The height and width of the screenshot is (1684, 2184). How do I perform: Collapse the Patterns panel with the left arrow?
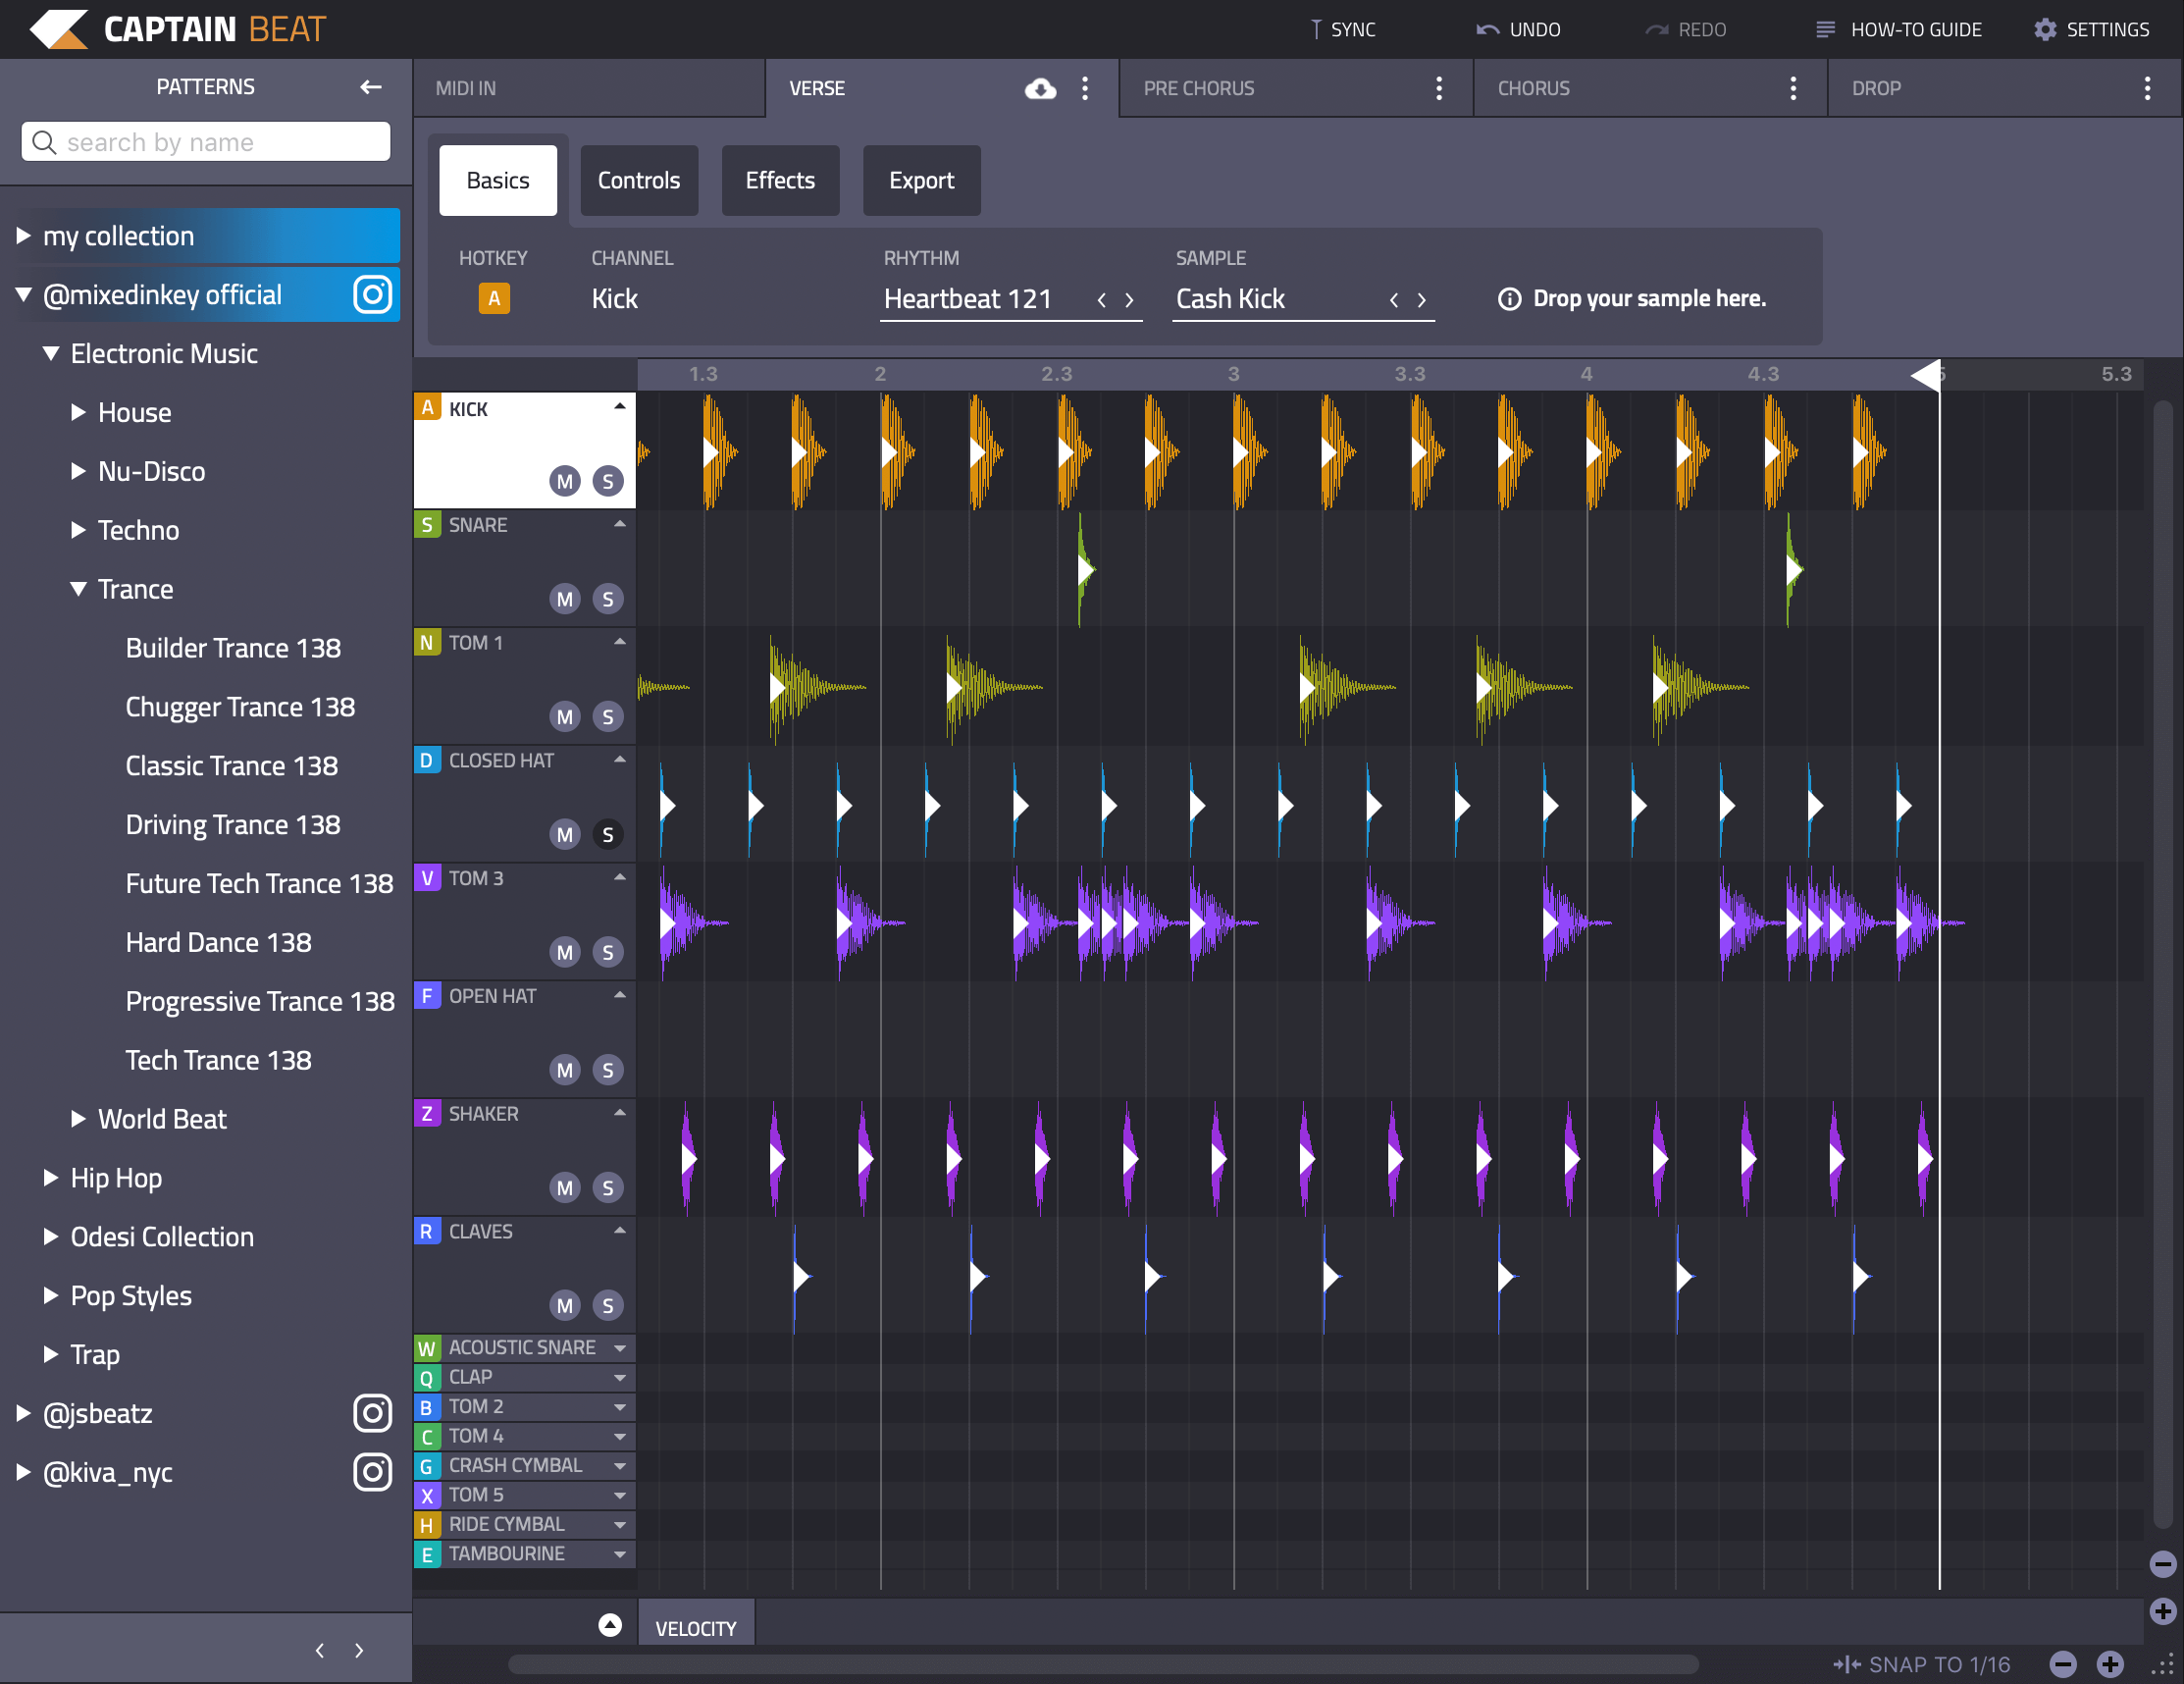371,87
